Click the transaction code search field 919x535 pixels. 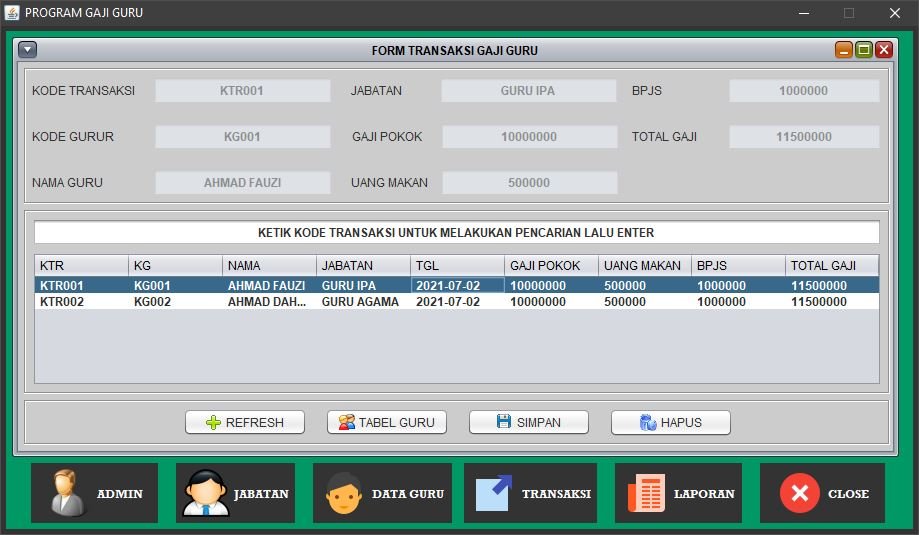tap(456, 233)
